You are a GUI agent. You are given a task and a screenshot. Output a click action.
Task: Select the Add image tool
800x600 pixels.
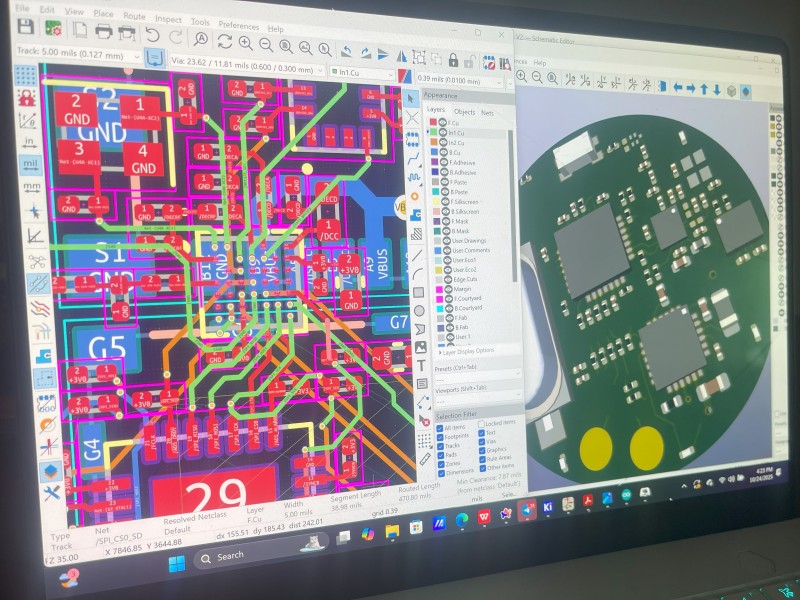(x=420, y=347)
